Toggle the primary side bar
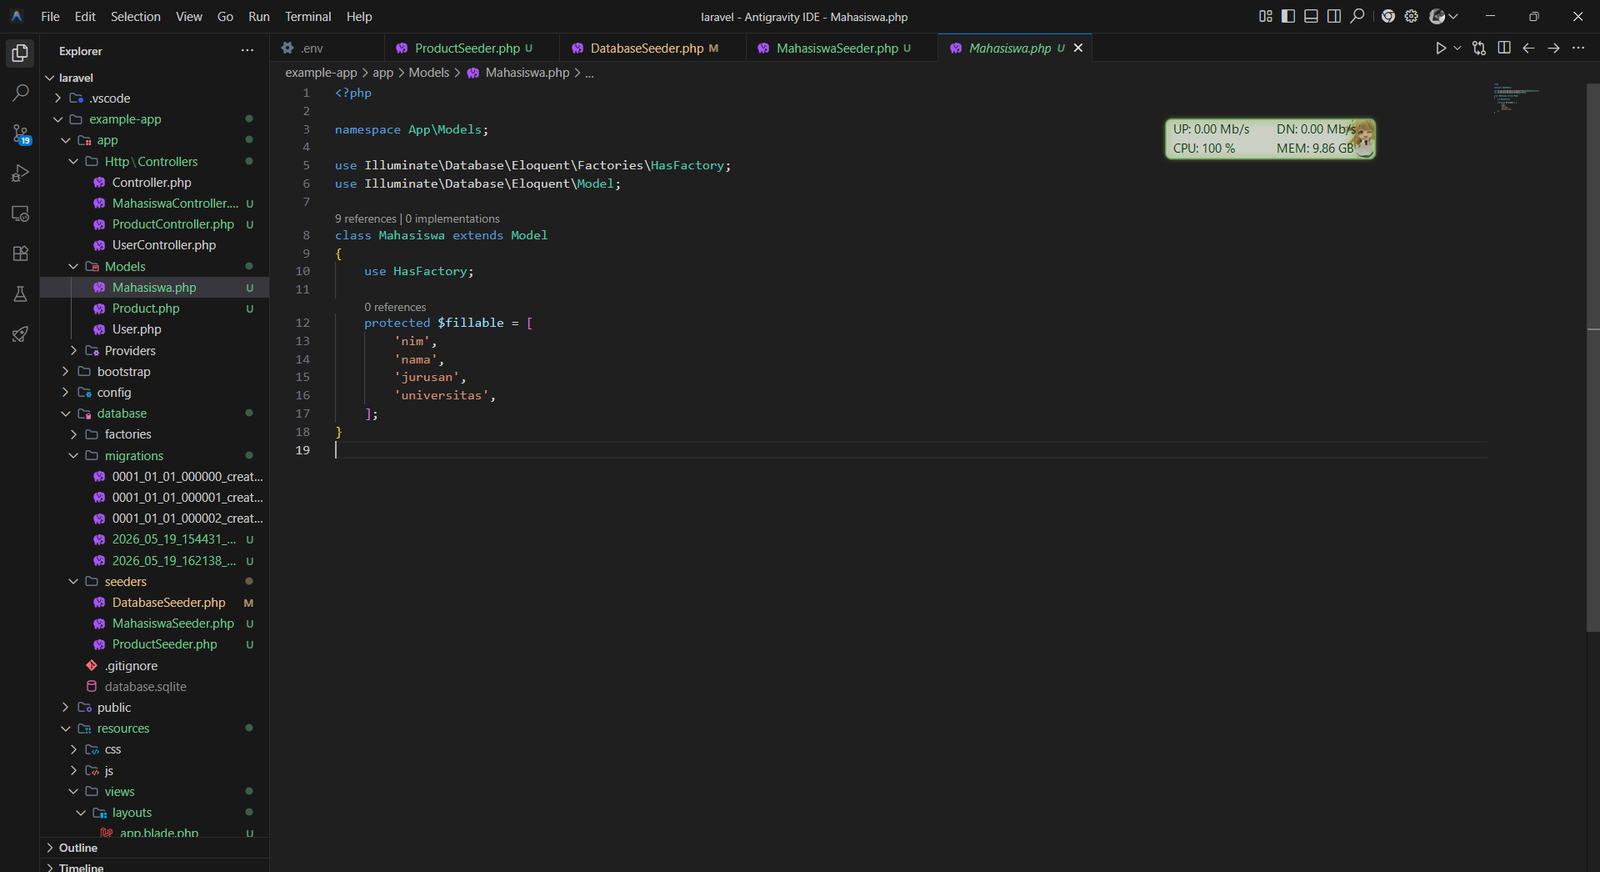The height and width of the screenshot is (872, 1600). tap(1288, 16)
